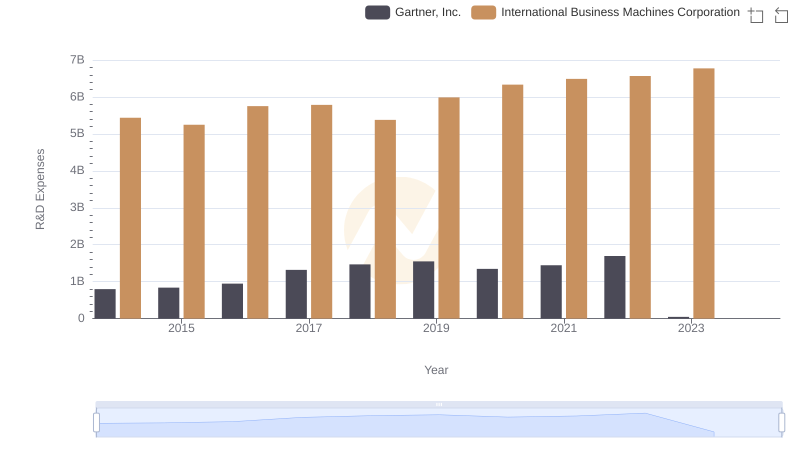Image resolution: width=800 pixels, height=461 pixels.
Task: Click the tan IBM legend color swatch
Action: tap(484, 12)
